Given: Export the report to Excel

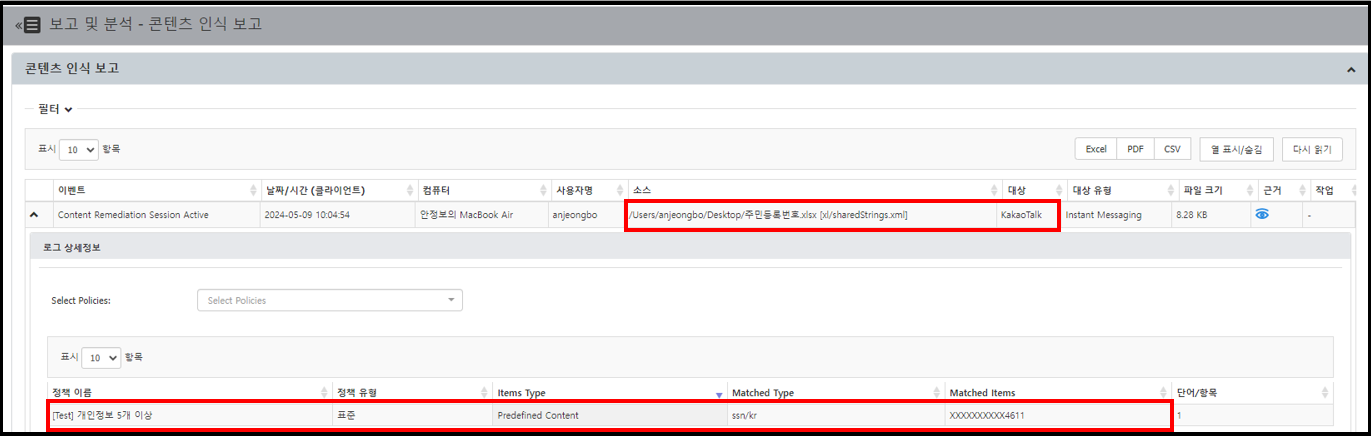Looking at the screenshot, I should pos(1096,149).
